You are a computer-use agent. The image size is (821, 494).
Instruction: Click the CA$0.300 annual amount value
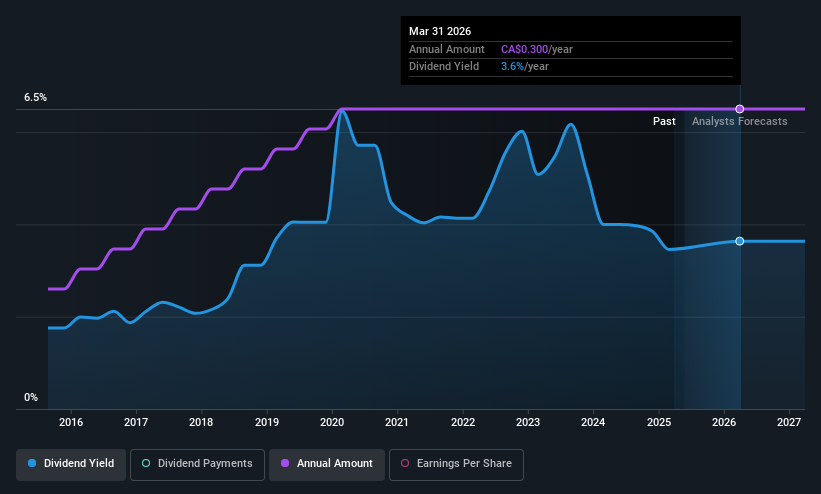[x=524, y=49]
